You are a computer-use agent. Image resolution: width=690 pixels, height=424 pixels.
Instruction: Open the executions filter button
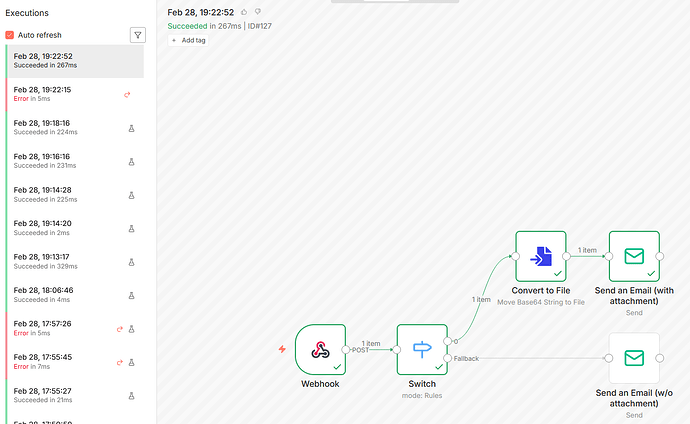pos(138,35)
